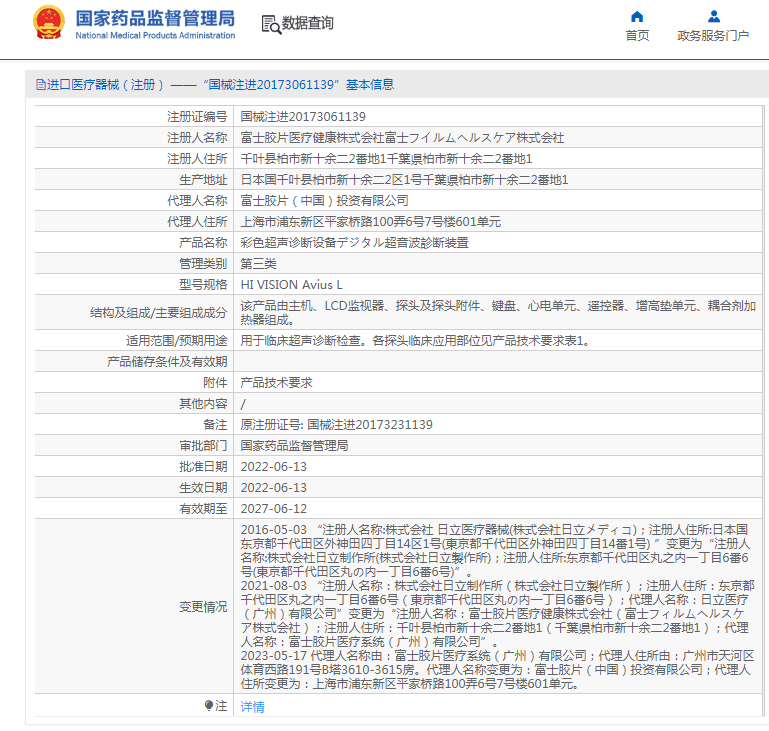Select registration number 国械注进20173061139 cell
The width and height of the screenshot is (769, 731).
click(x=303, y=117)
